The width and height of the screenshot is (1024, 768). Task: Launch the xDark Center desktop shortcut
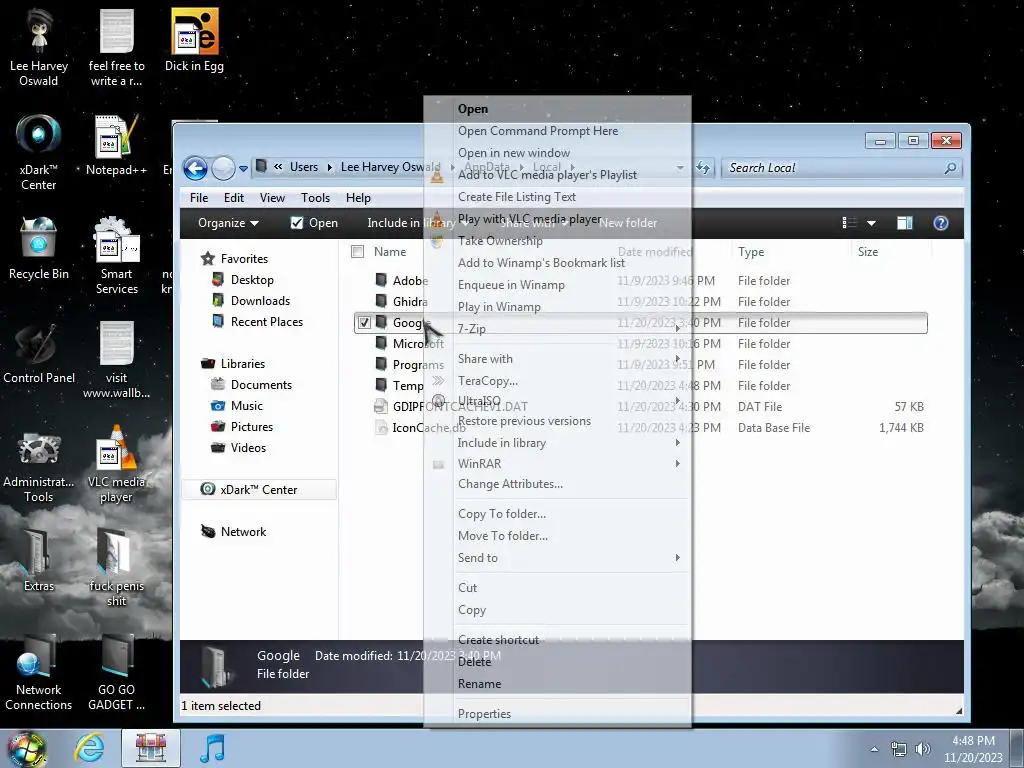(39, 152)
